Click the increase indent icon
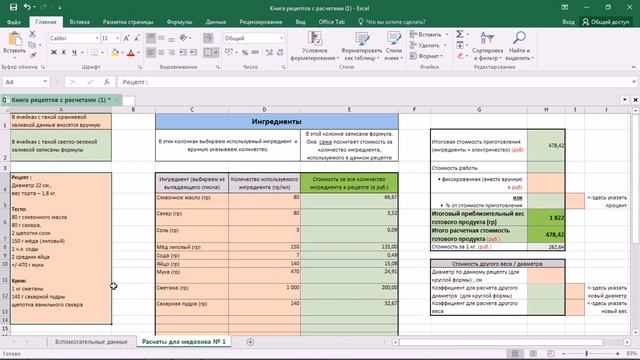This screenshot has width=640, height=360. point(193,53)
